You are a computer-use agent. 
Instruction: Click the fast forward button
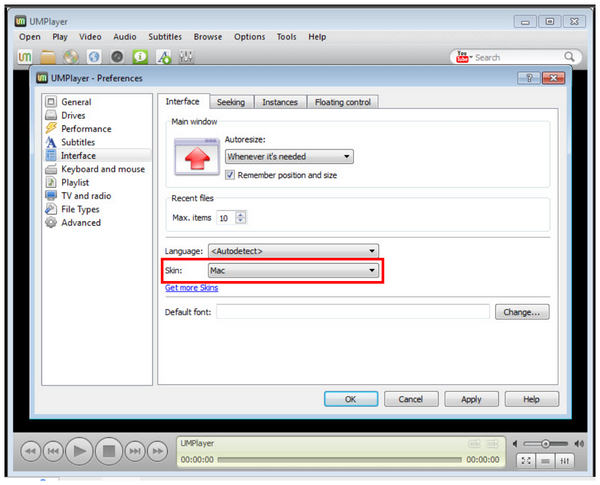coord(158,451)
